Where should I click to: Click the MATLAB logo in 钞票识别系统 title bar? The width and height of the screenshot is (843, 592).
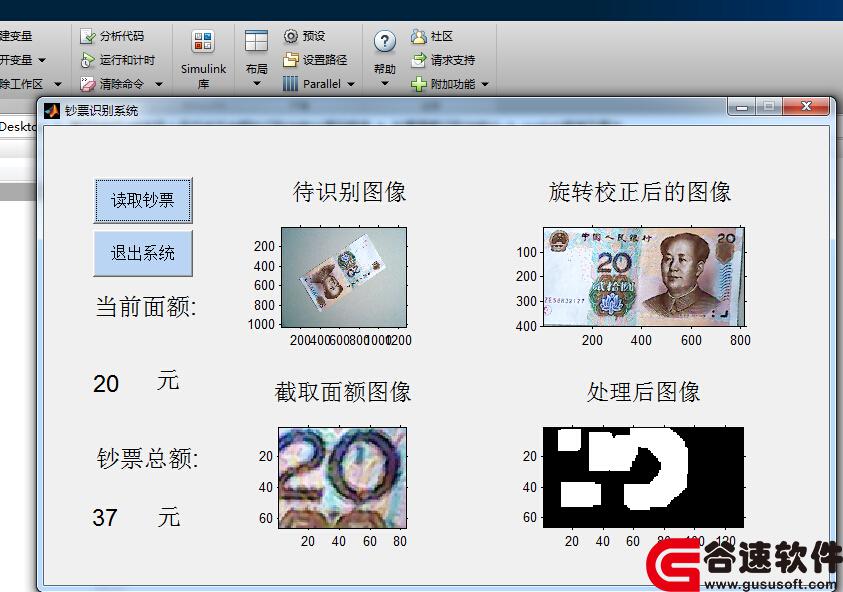[52, 111]
